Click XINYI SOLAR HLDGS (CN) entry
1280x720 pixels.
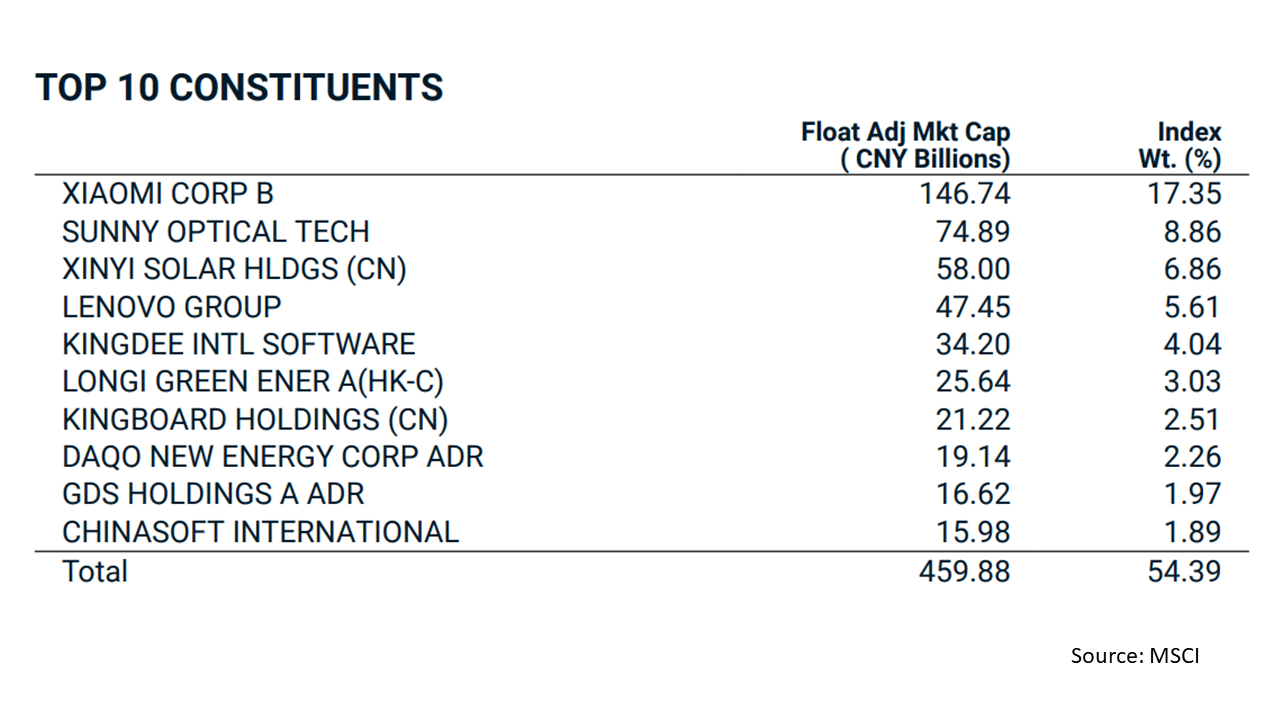click(x=234, y=269)
